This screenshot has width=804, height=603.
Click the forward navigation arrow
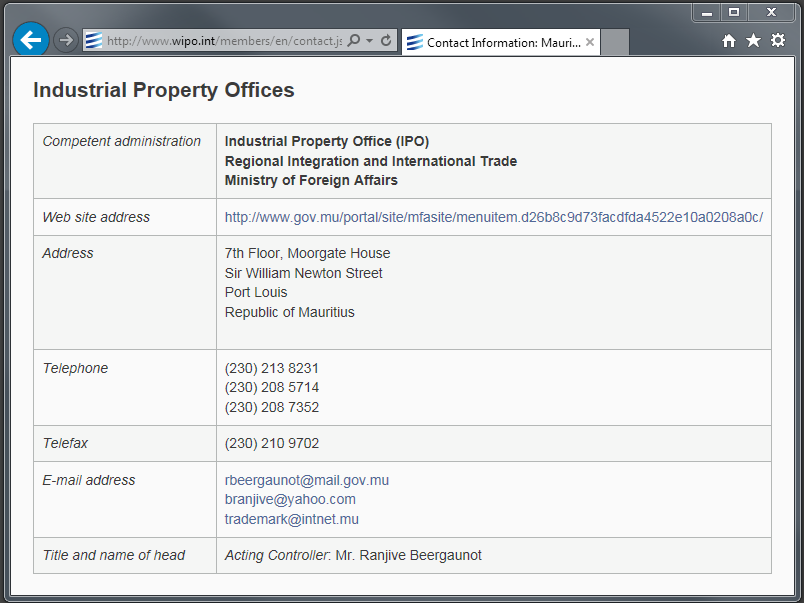pos(66,40)
